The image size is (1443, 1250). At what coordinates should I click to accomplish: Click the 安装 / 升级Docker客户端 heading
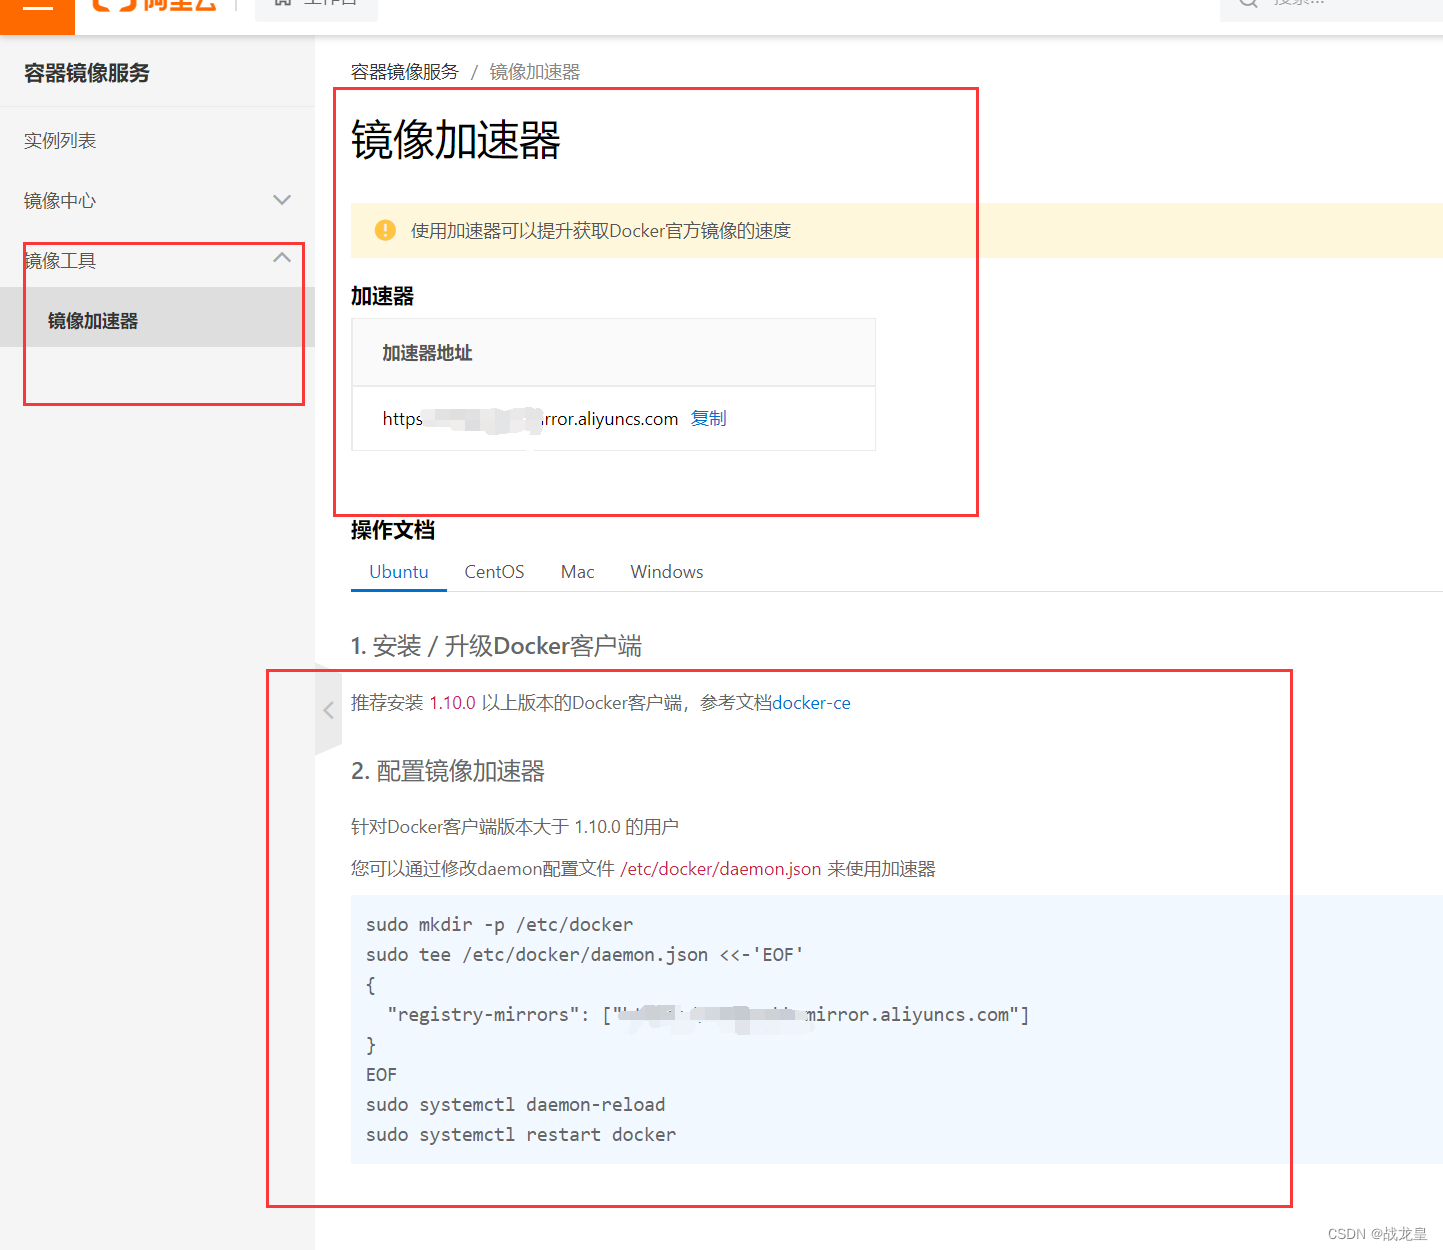(496, 646)
